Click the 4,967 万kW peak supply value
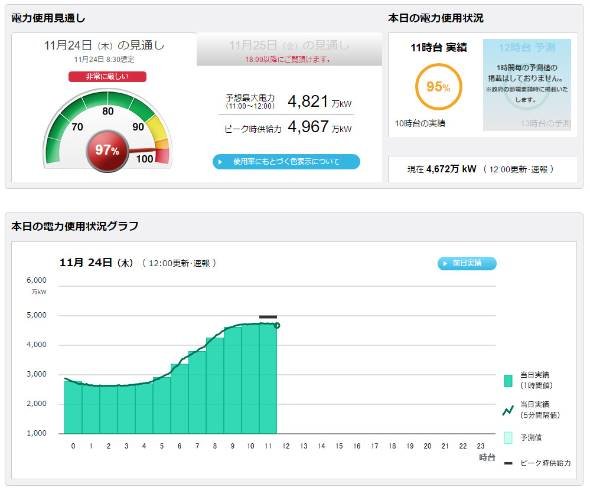This screenshot has width=590, height=494. [x=319, y=127]
